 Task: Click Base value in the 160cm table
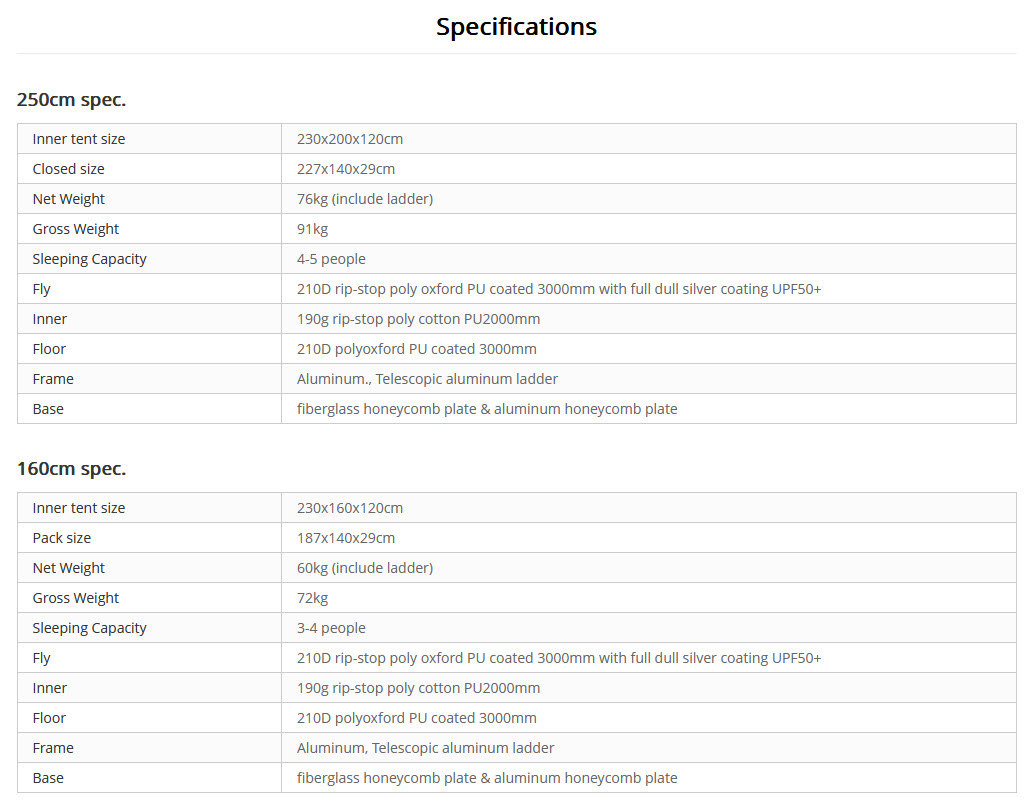(487, 778)
